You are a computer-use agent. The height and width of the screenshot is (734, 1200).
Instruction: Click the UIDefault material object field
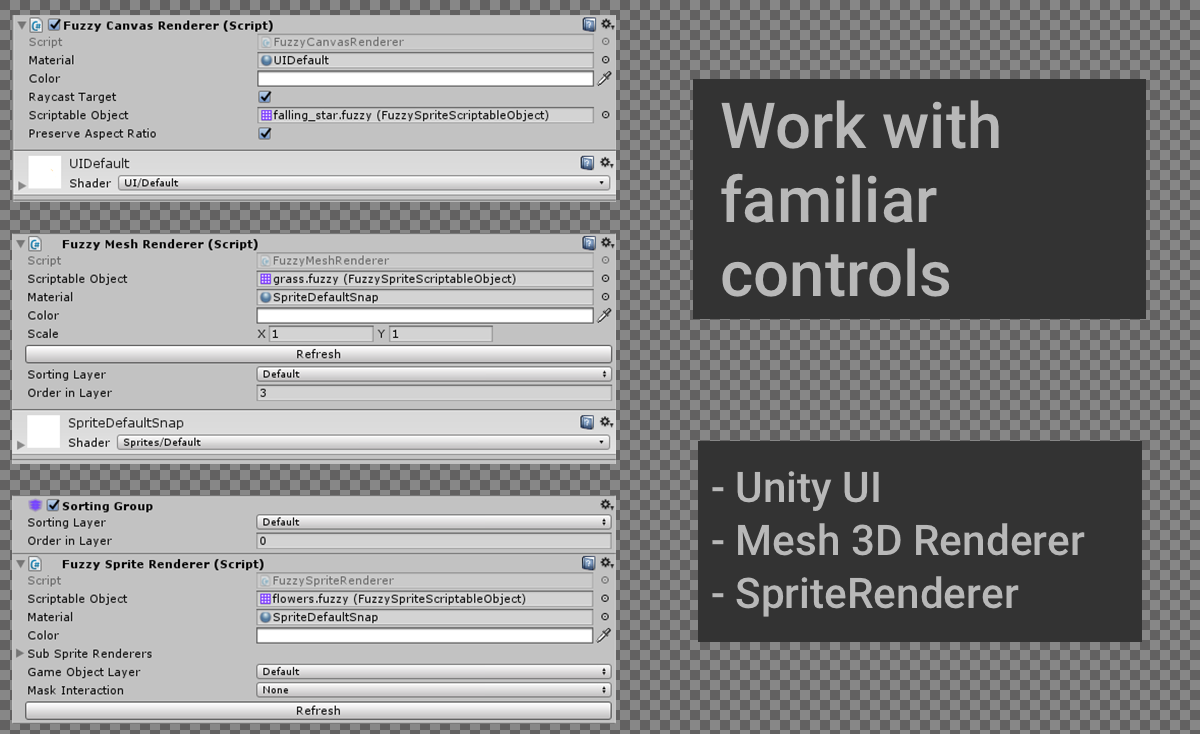[425, 60]
